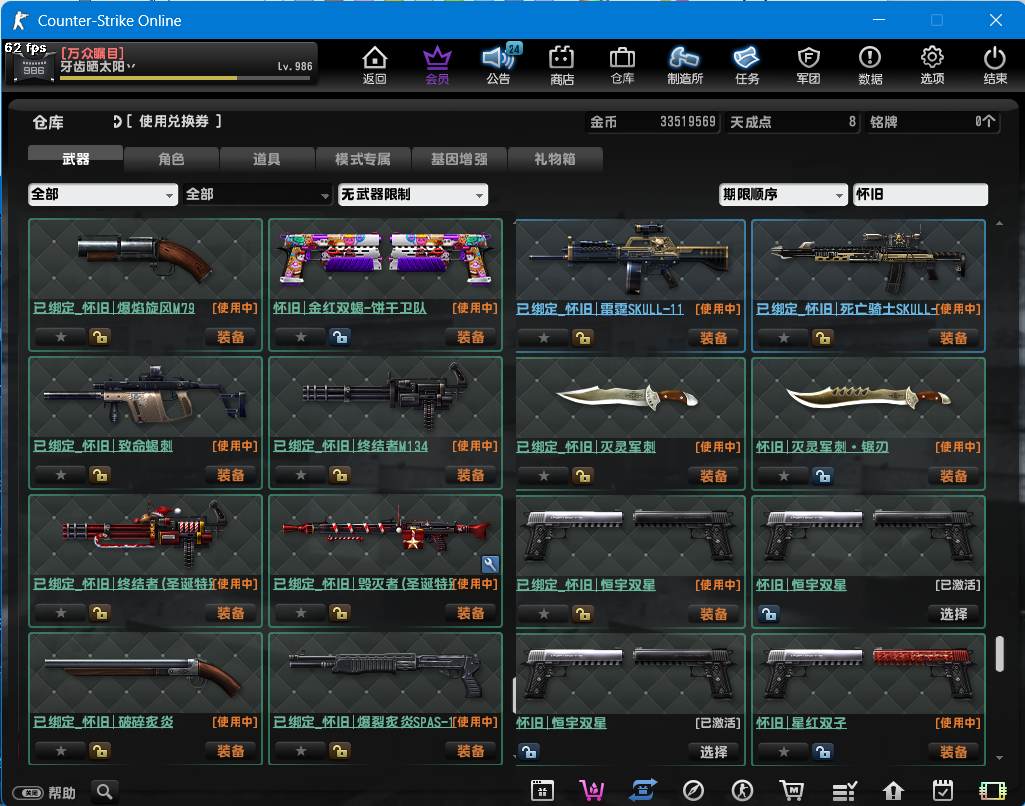Image resolution: width=1025 pixels, height=806 pixels.
Task: Click the inventory scrollbar thumb
Action: [1000, 654]
